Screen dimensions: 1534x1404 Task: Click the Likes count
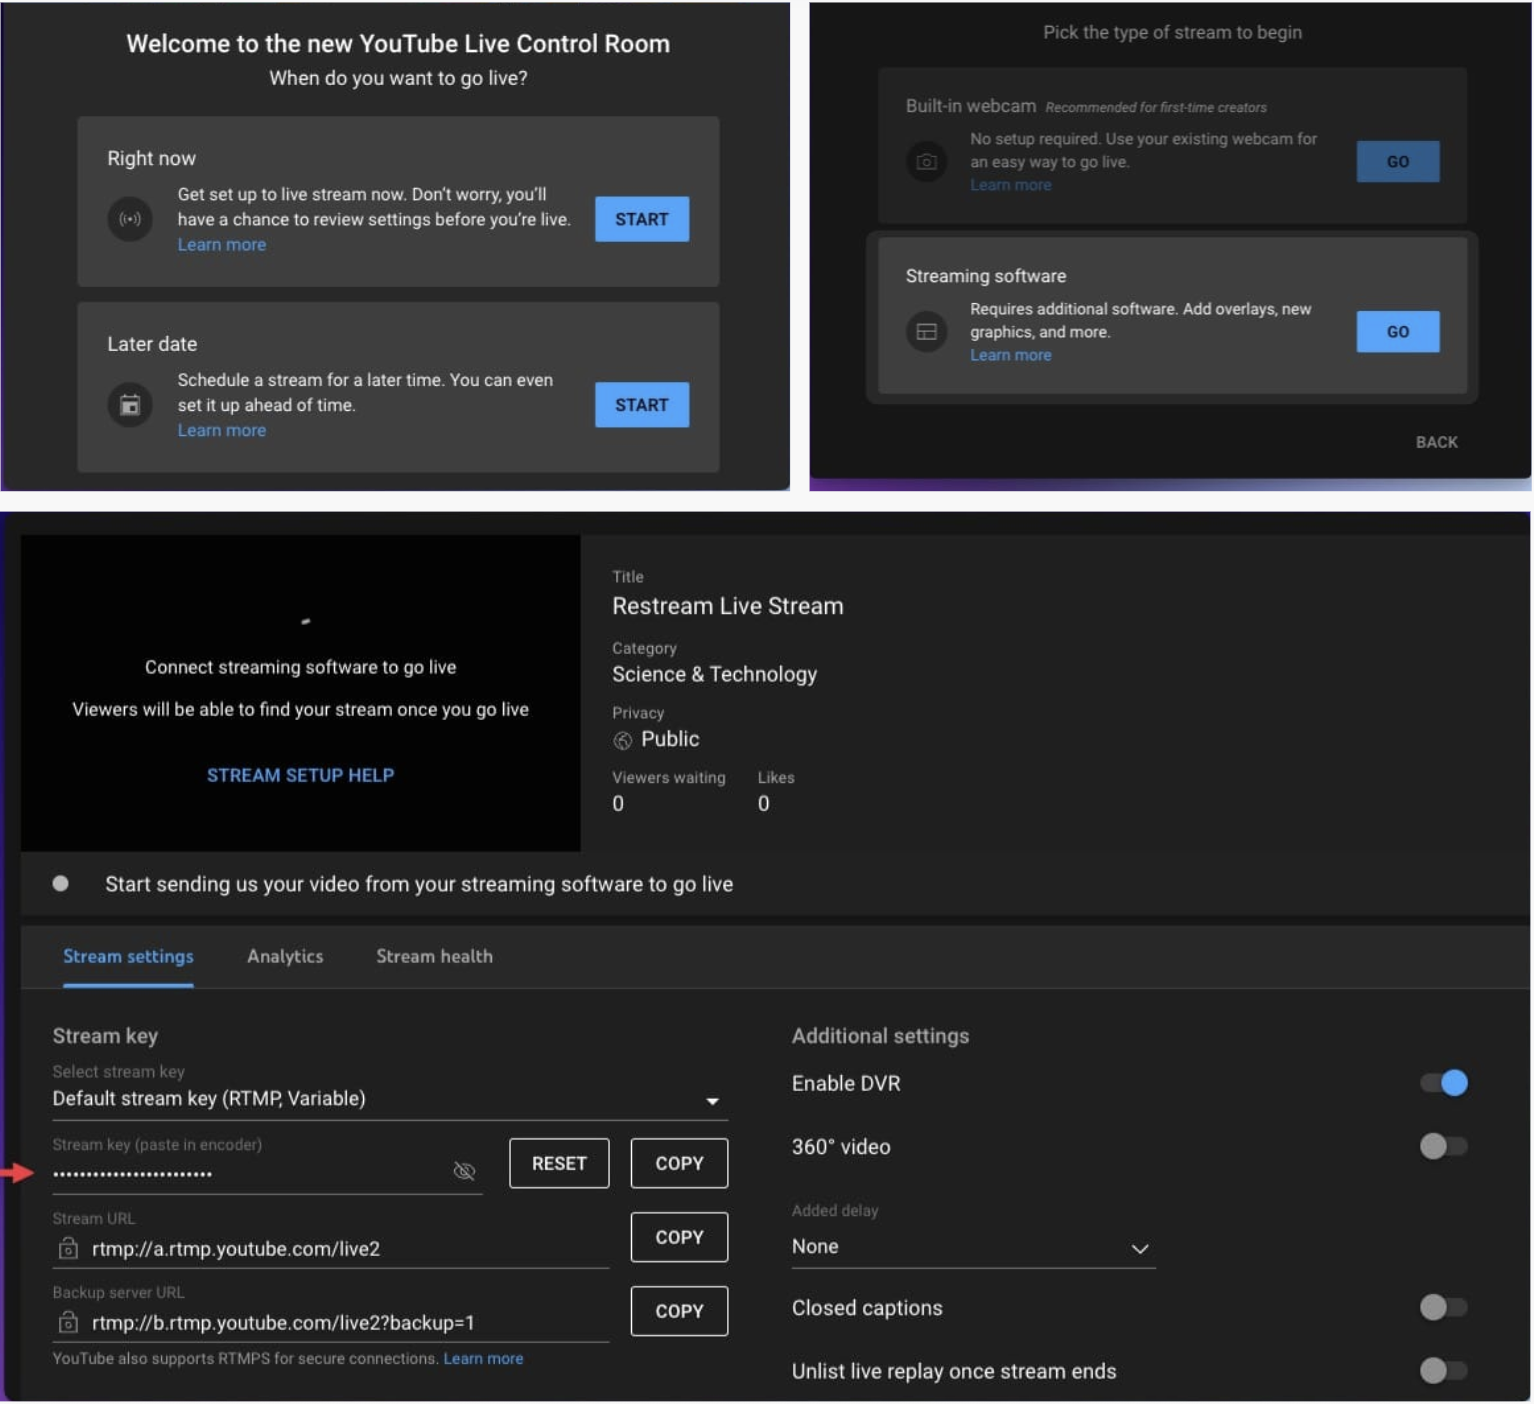point(764,804)
